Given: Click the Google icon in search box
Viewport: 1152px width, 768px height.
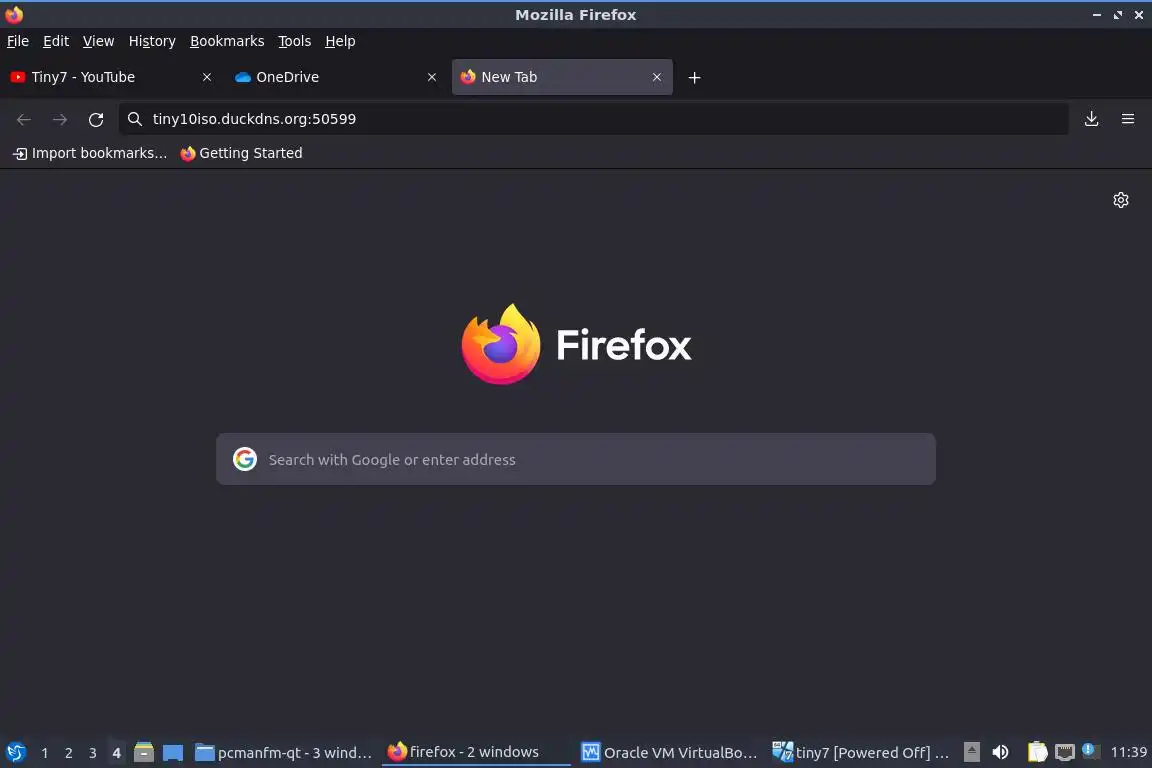Looking at the screenshot, I should point(245,459).
